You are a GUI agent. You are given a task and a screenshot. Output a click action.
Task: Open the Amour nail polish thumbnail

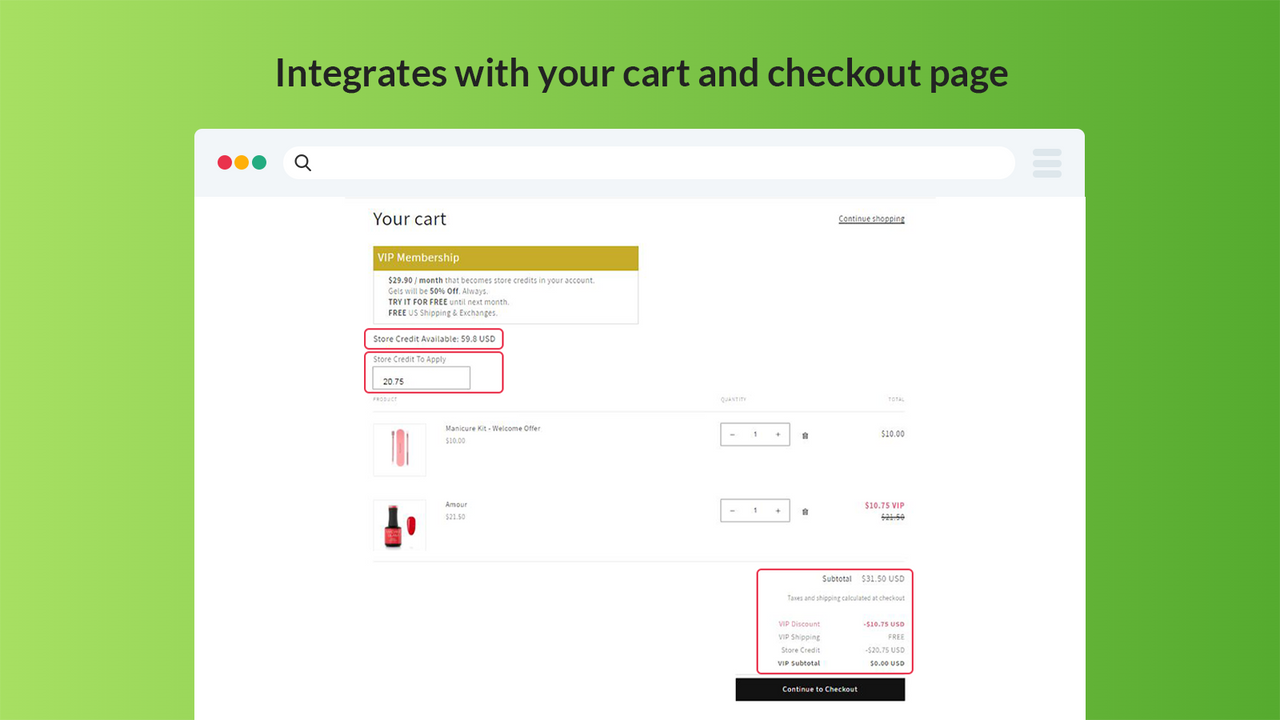coord(400,525)
